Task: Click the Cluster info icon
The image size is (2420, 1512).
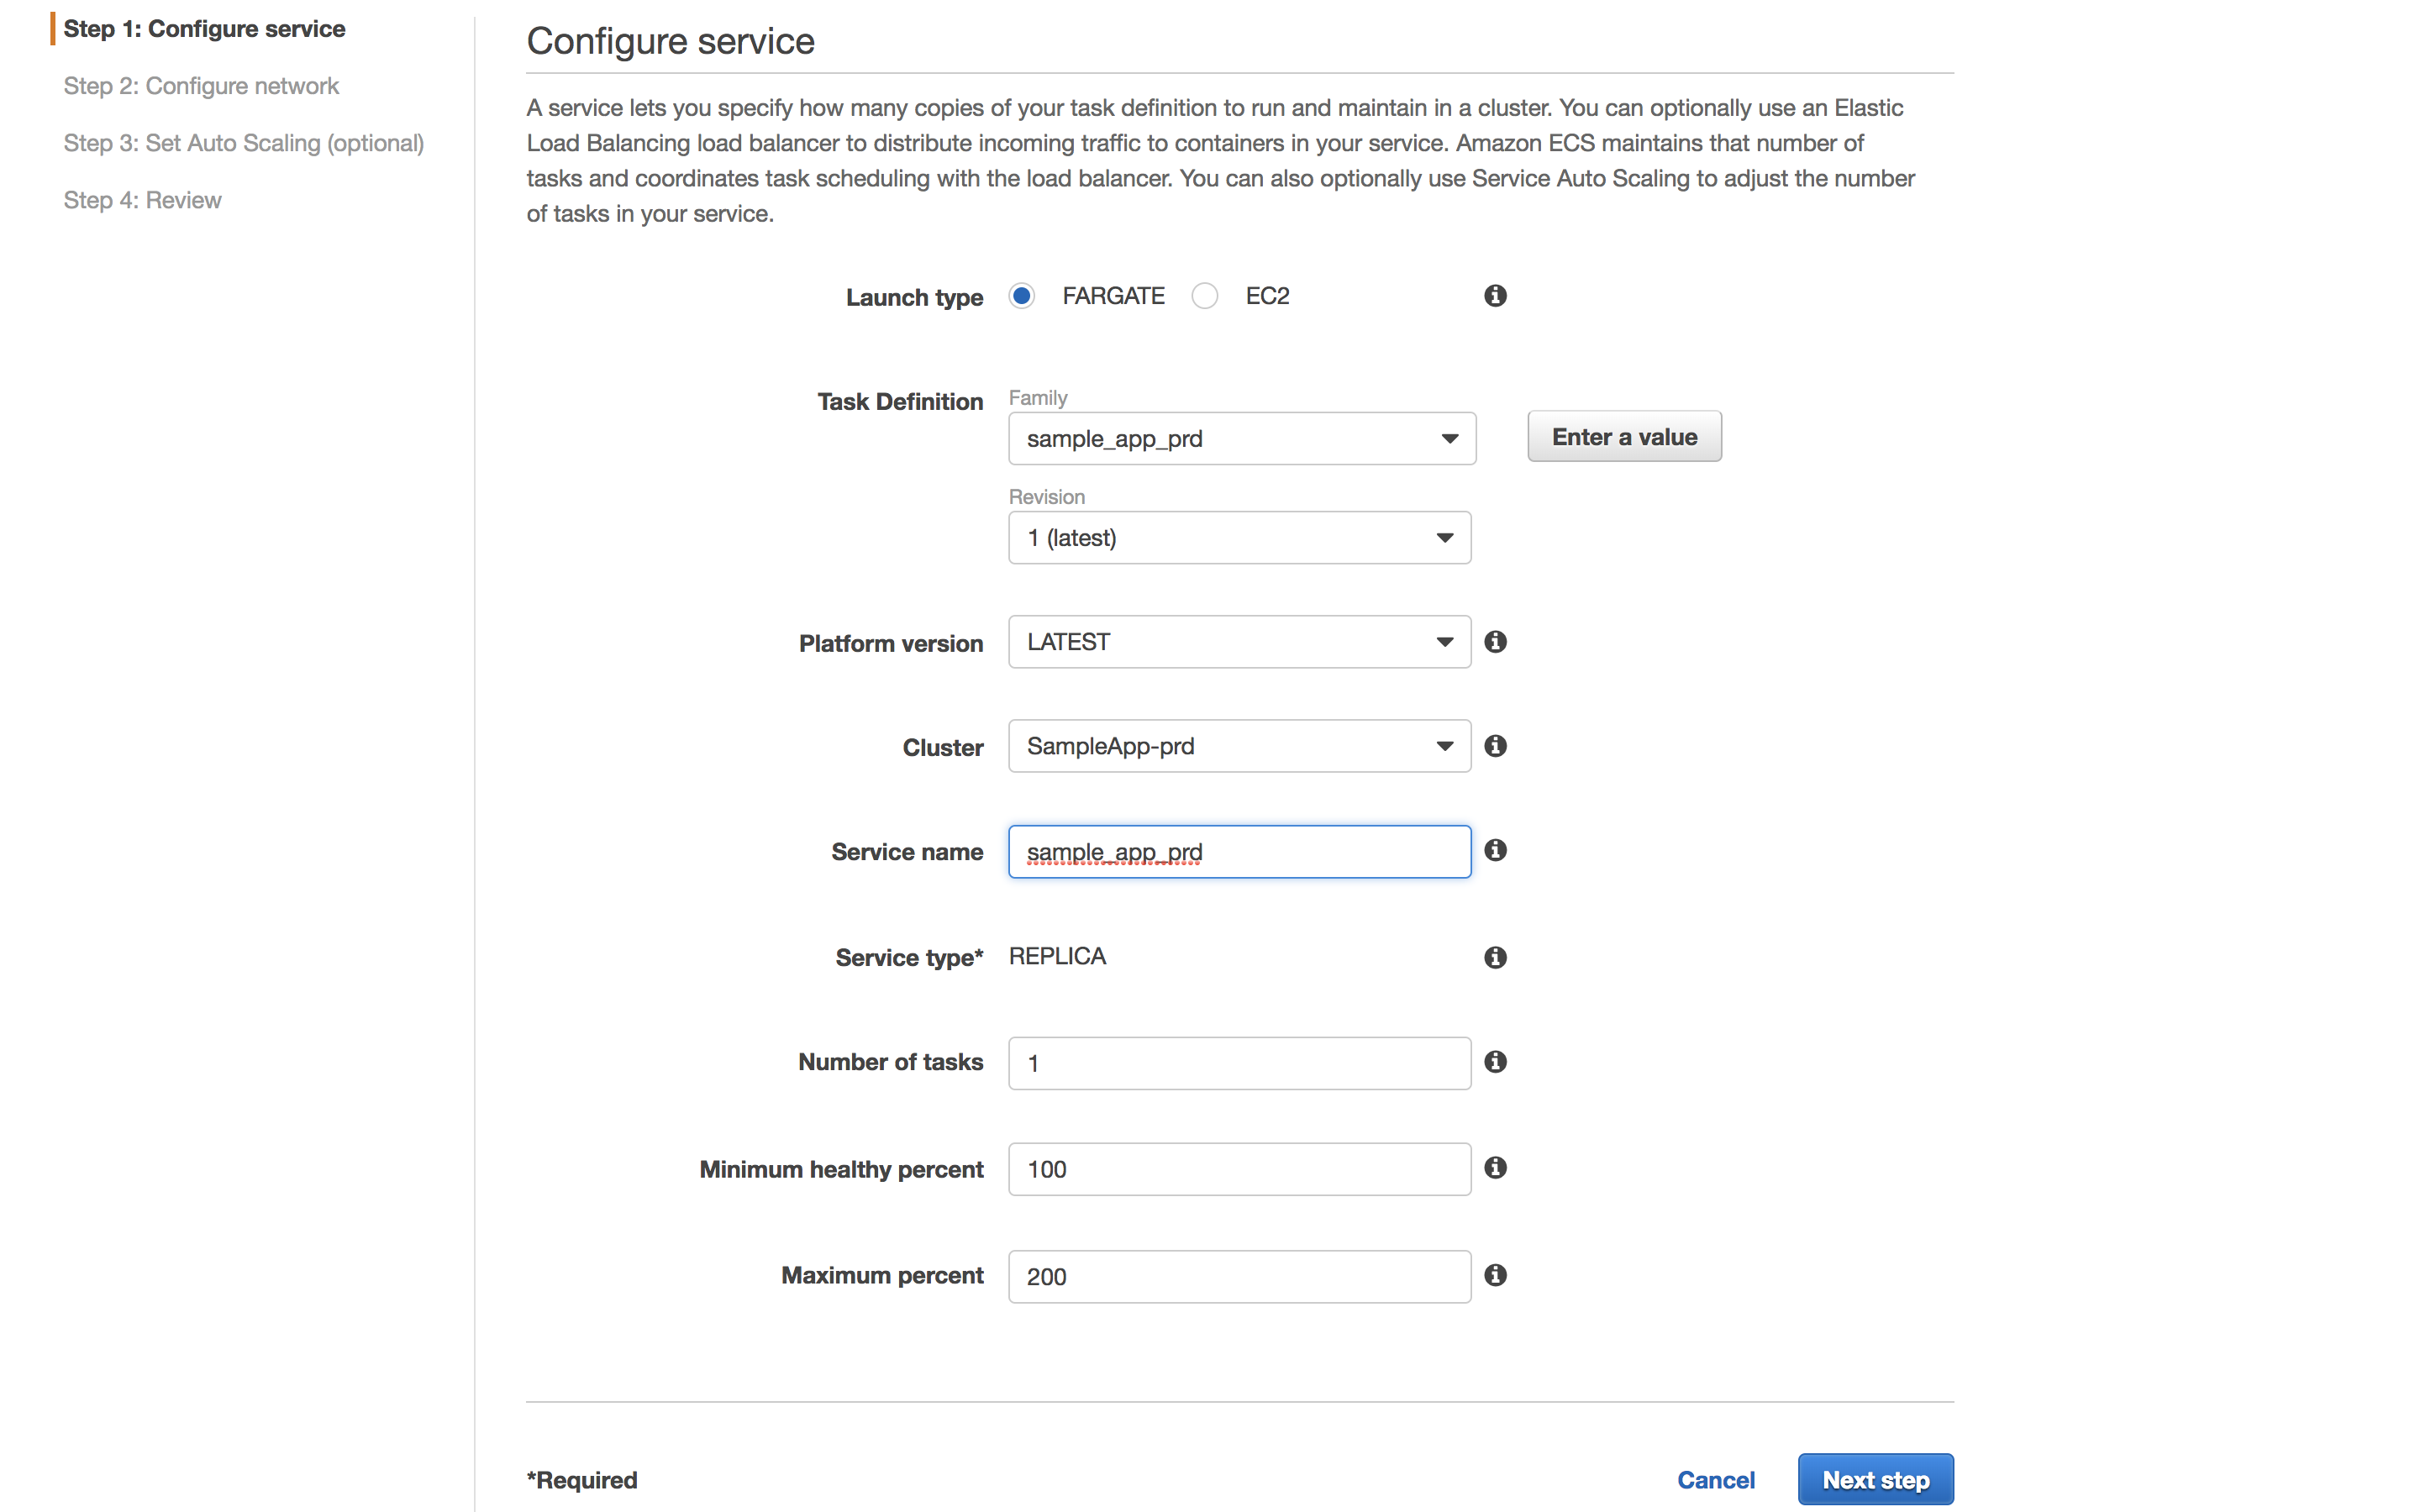Action: (x=1495, y=746)
